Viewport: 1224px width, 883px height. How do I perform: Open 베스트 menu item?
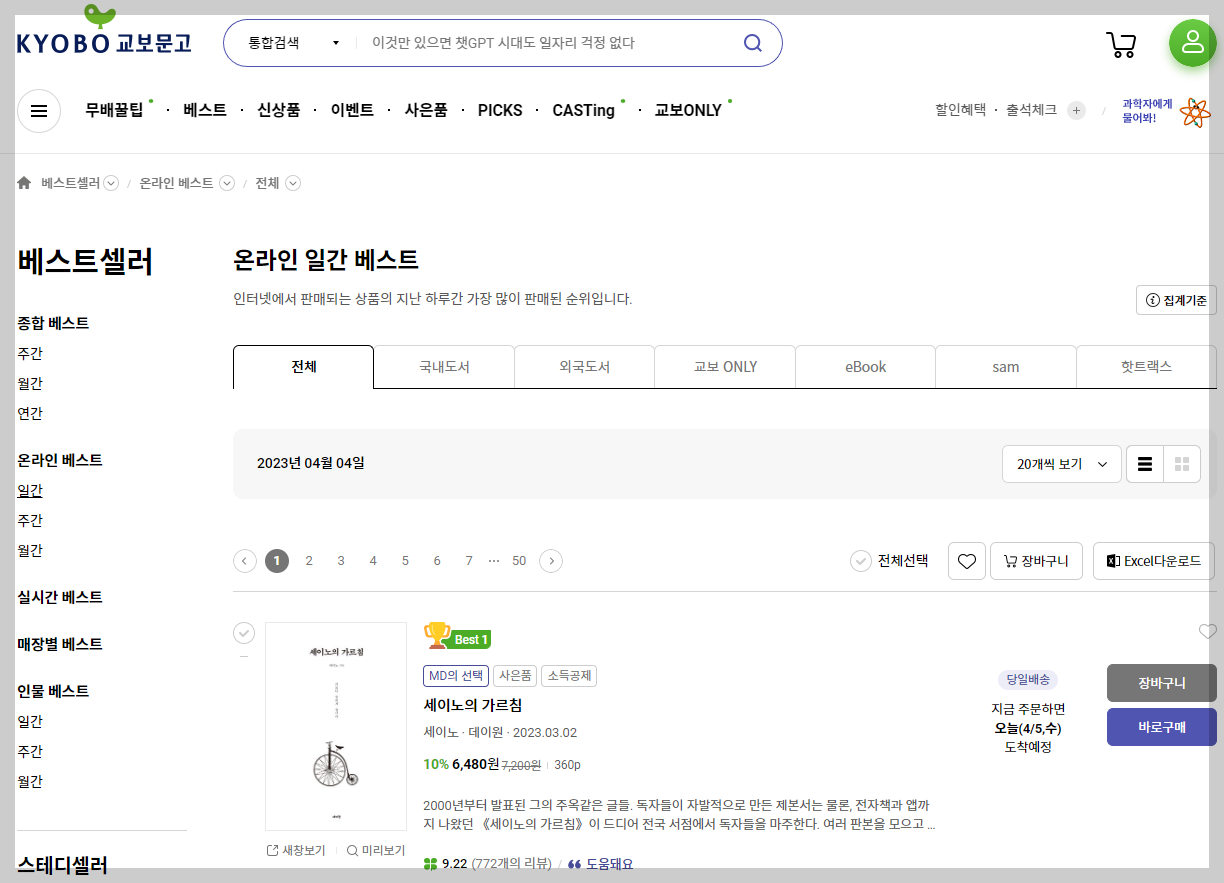[x=205, y=110]
